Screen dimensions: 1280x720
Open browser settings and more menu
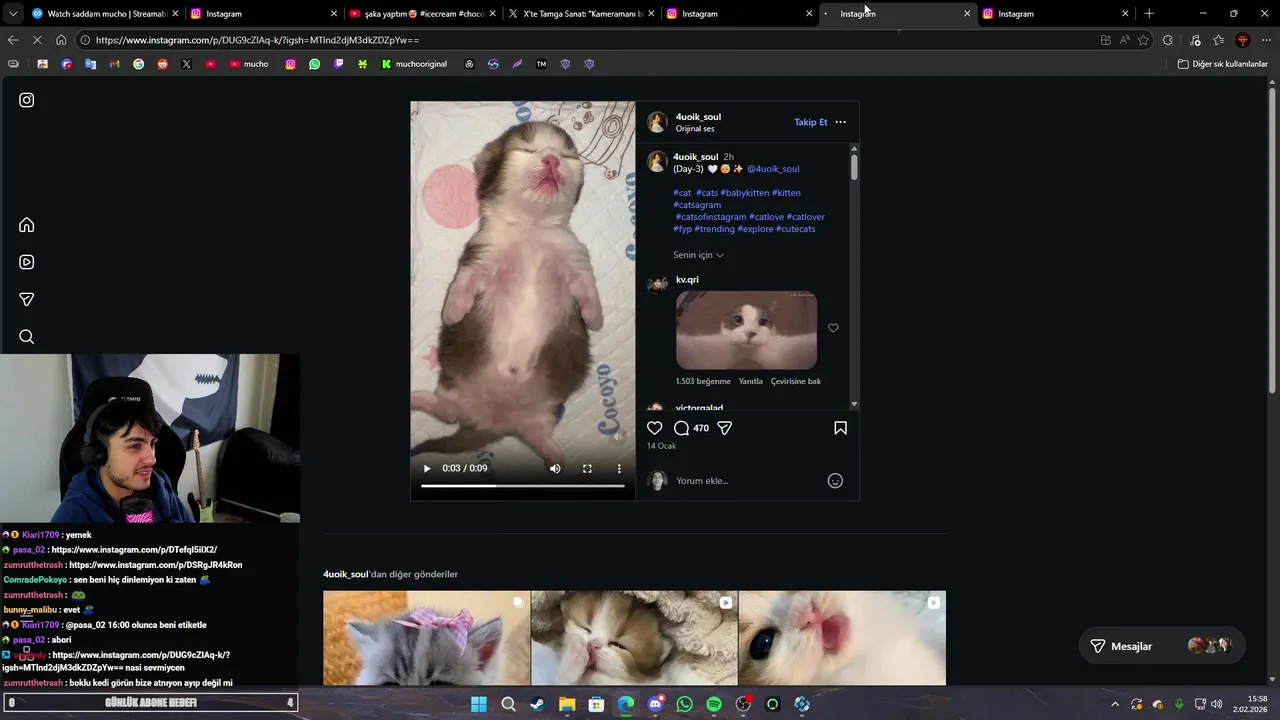(1267, 40)
